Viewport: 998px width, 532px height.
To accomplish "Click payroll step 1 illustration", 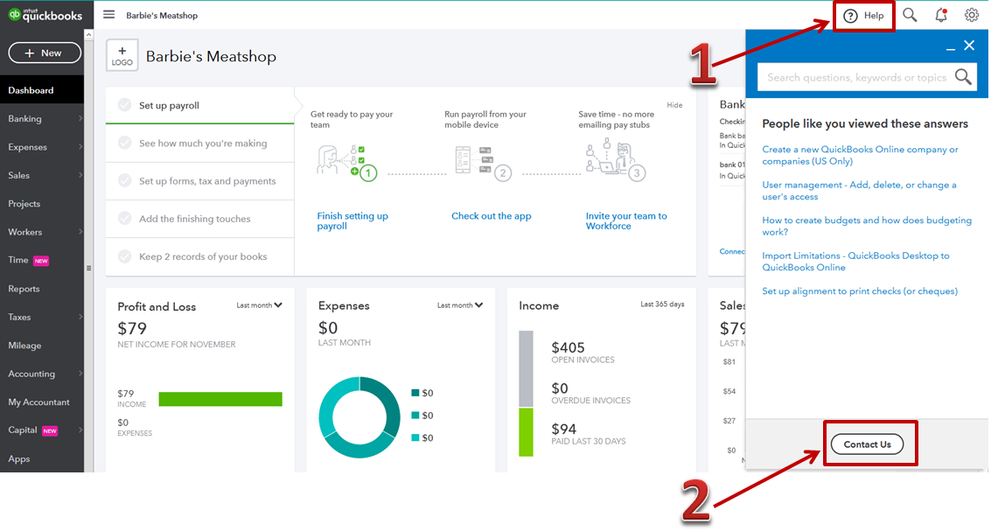I will (x=347, y=162).
